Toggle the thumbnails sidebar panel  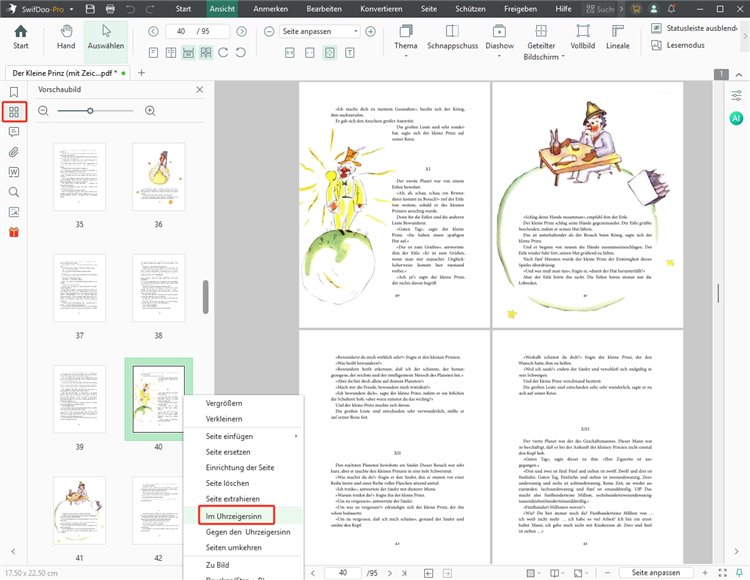[14, 112]
